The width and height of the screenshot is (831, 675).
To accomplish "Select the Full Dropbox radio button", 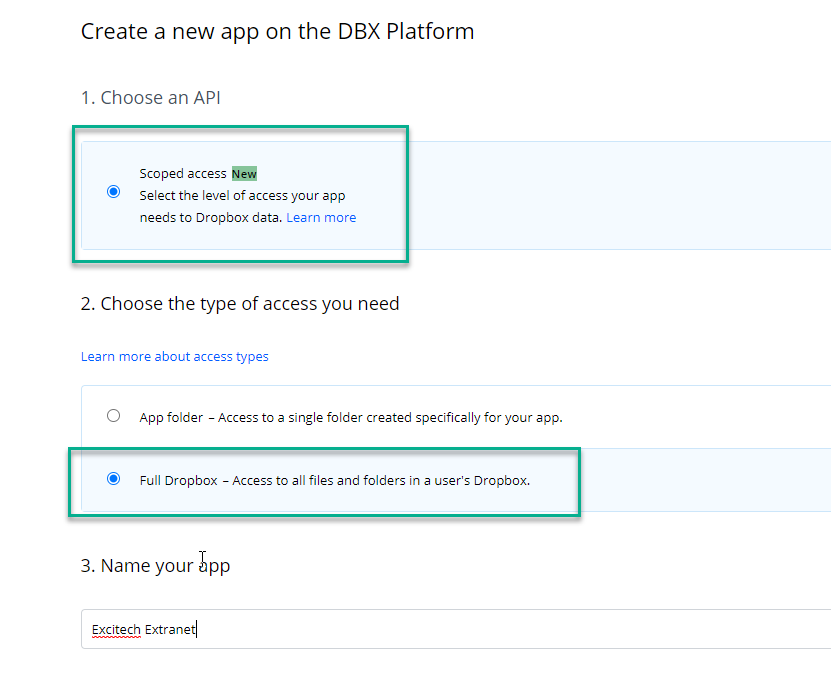I will tap(113, 479).
